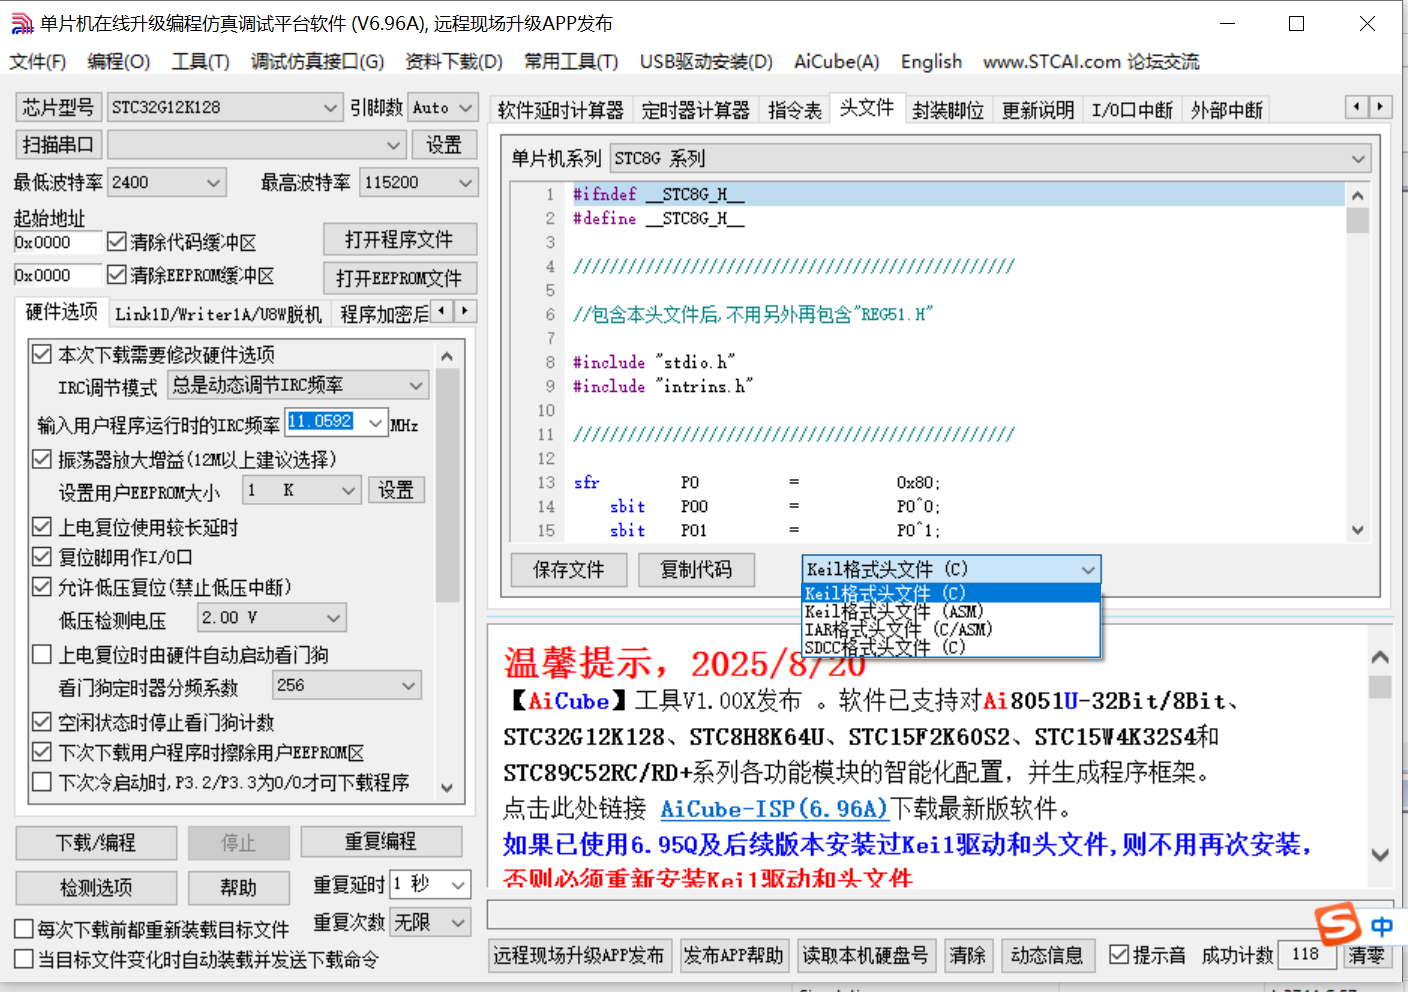Screen dimensions: 1408x992
Task: Click the 中 language indicator icon
Action: click(1381, 926)
